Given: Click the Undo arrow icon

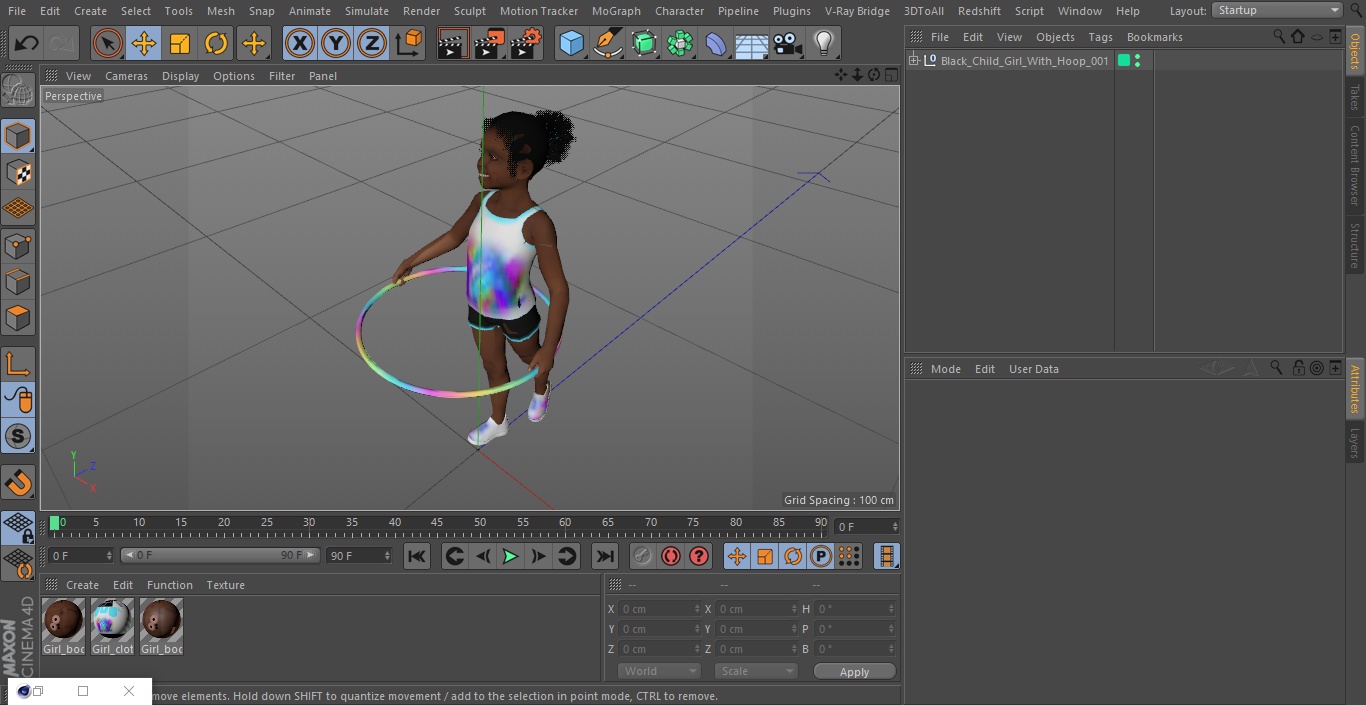Looking at the screenshot, I should pyautogui.click(x=27, y=44).
